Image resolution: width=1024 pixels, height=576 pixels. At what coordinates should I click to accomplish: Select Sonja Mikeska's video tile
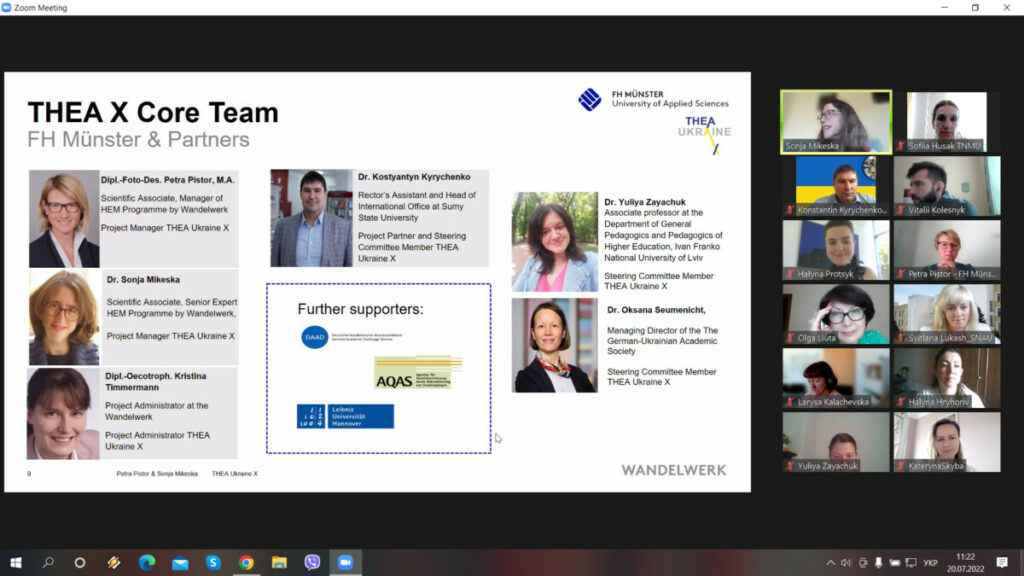tap(836, 122)
